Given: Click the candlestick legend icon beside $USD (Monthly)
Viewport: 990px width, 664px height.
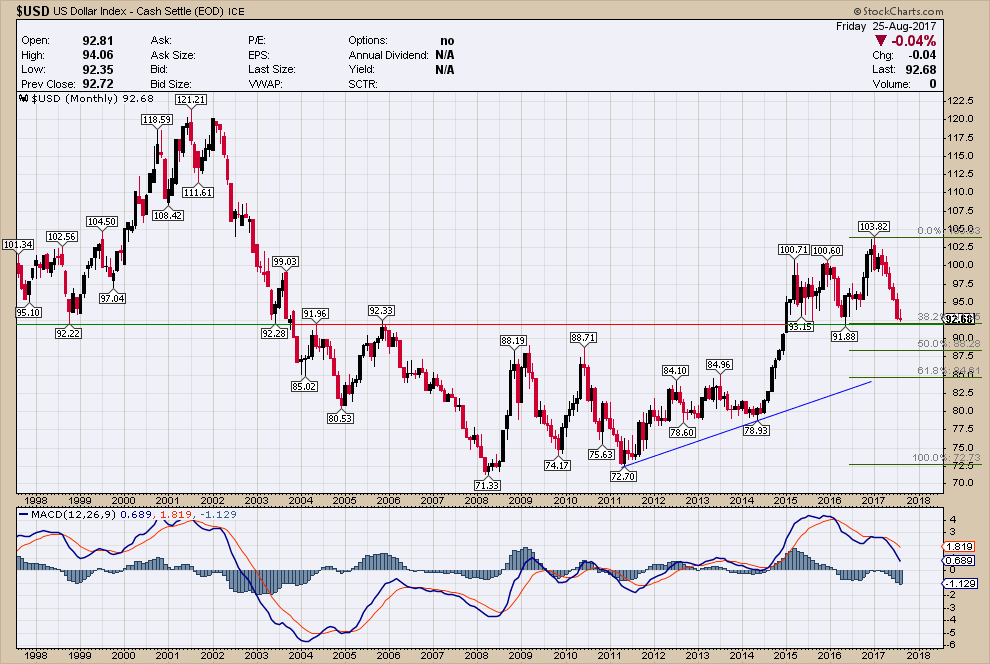Looking at the screenshot, I should (x=24, y=99).
